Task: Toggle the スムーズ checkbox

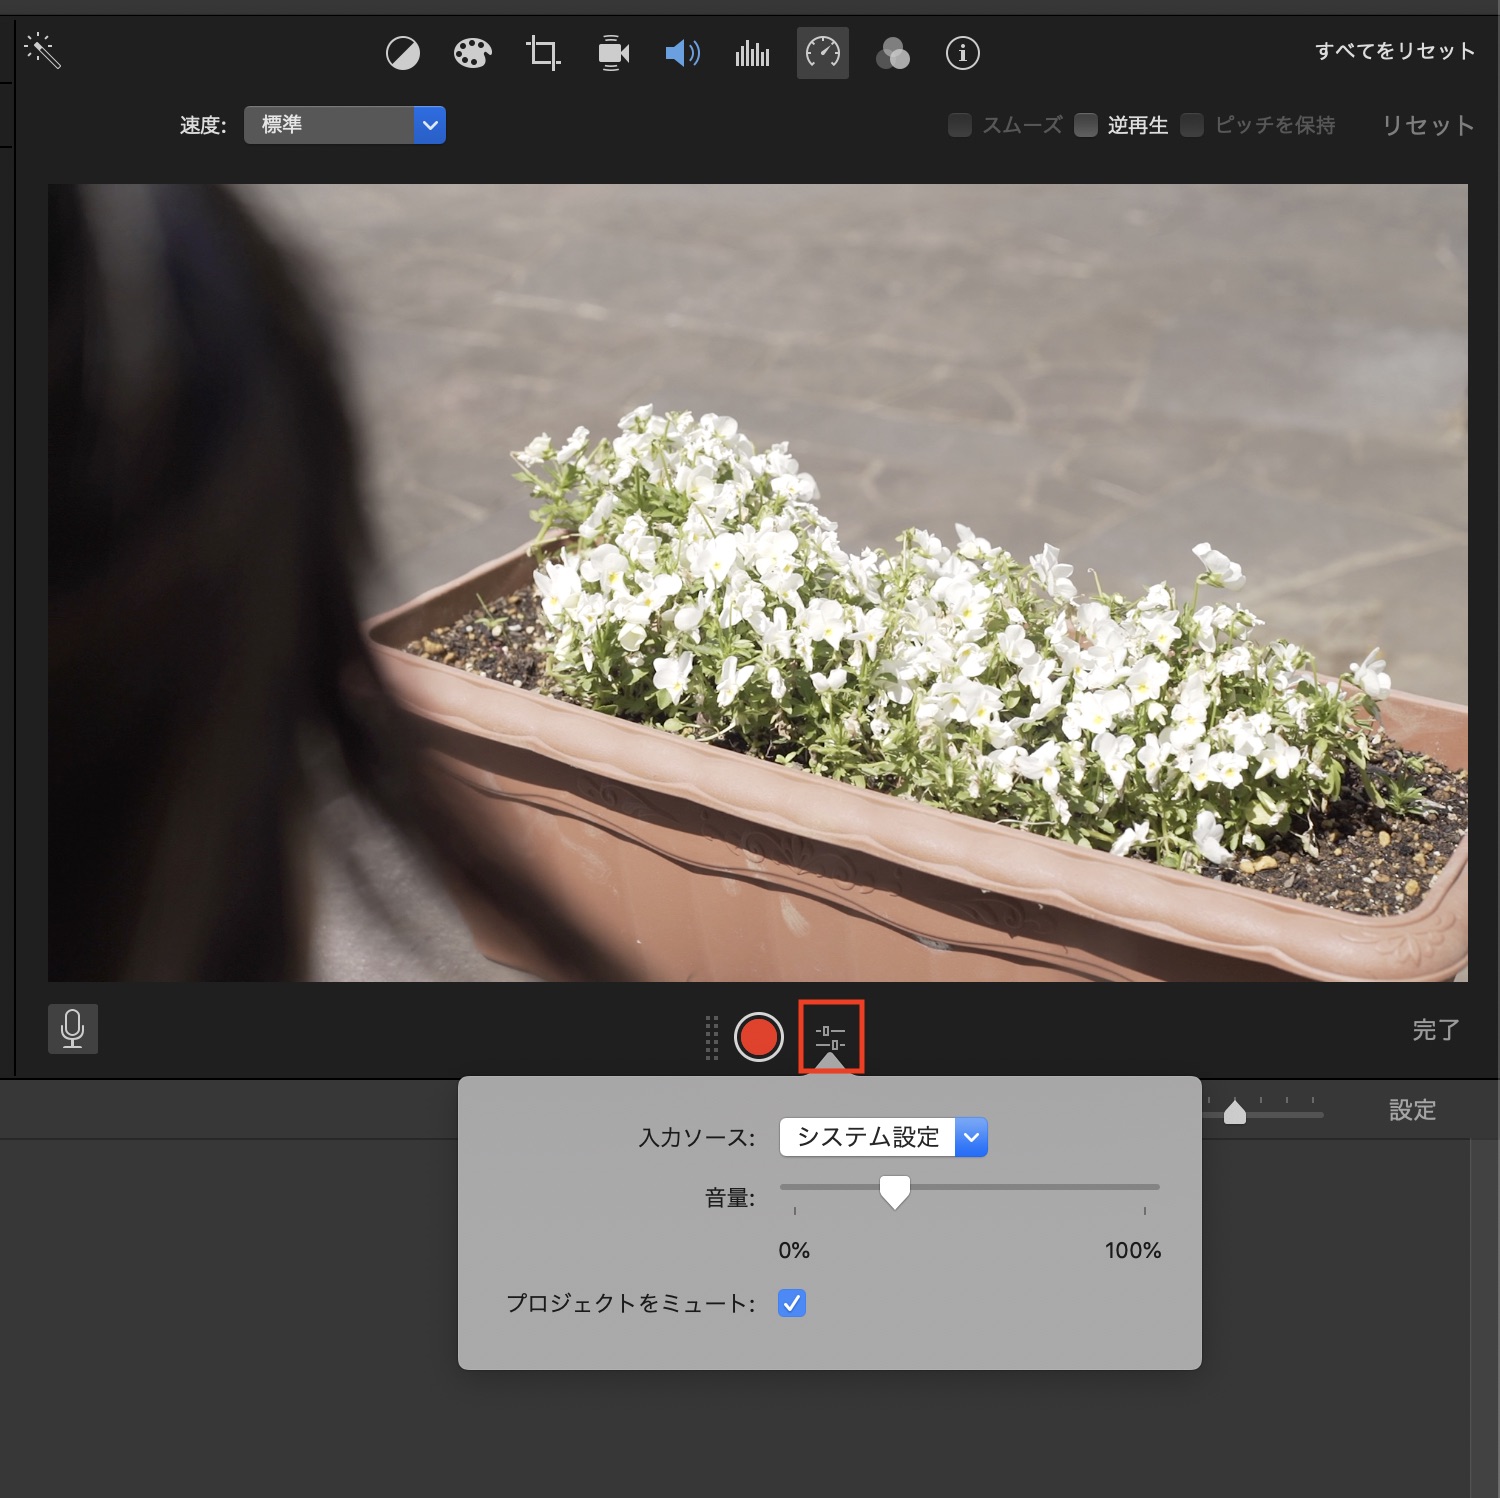Action: coord(960,125)
